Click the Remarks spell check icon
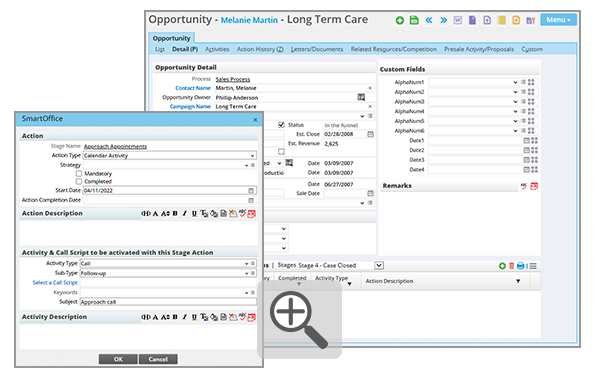The height and width of the screenshot is (390, 600). pos(523,186)
